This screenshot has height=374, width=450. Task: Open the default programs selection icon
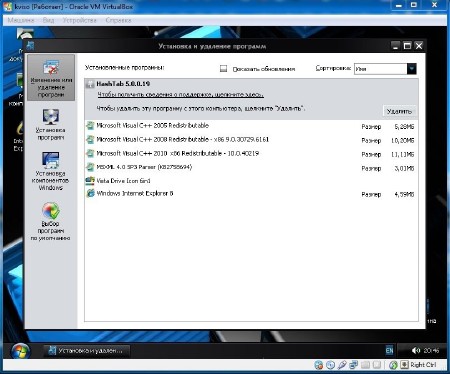click(51, 211)
